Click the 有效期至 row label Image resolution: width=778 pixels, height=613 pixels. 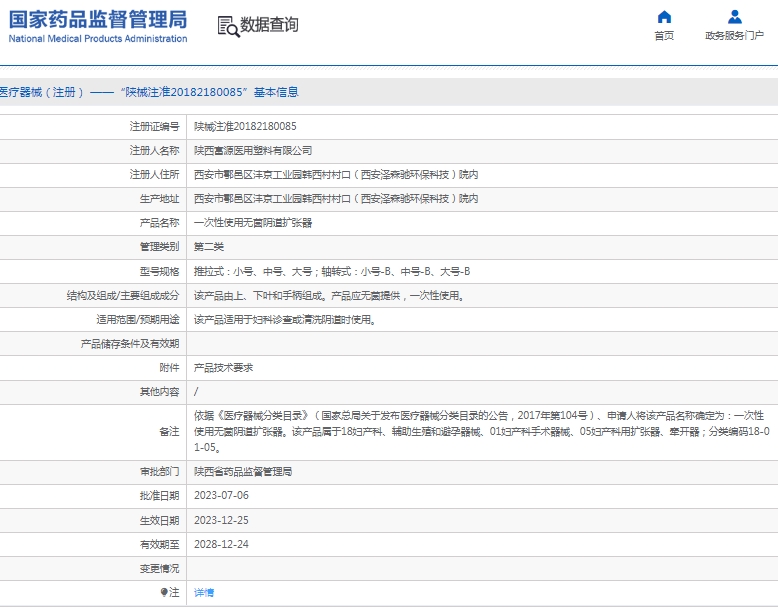(159, 545)
